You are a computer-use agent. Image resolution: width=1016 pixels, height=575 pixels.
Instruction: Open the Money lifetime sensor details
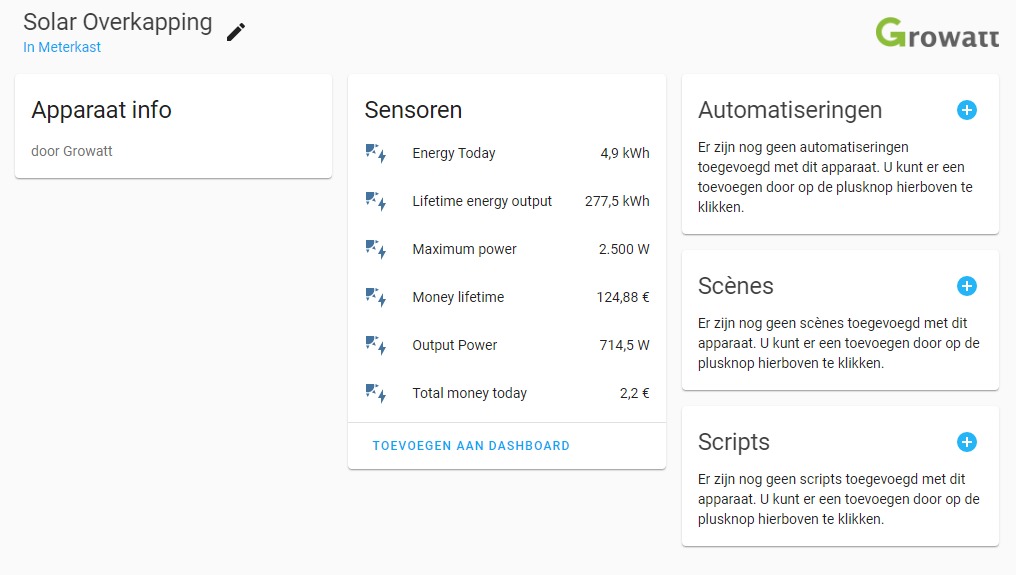pyautogui.click(x=507, y=298)
